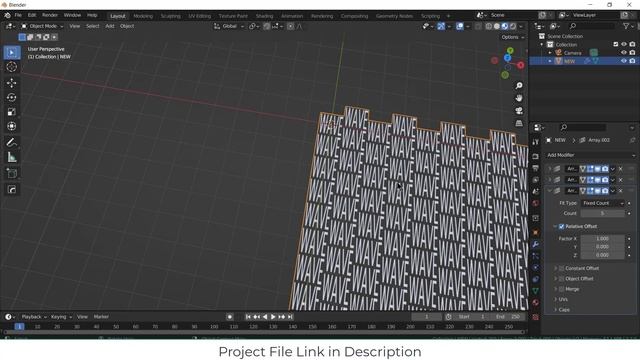Enable the Constant Offset checkbox
The image size is (640, 360).
562,269
